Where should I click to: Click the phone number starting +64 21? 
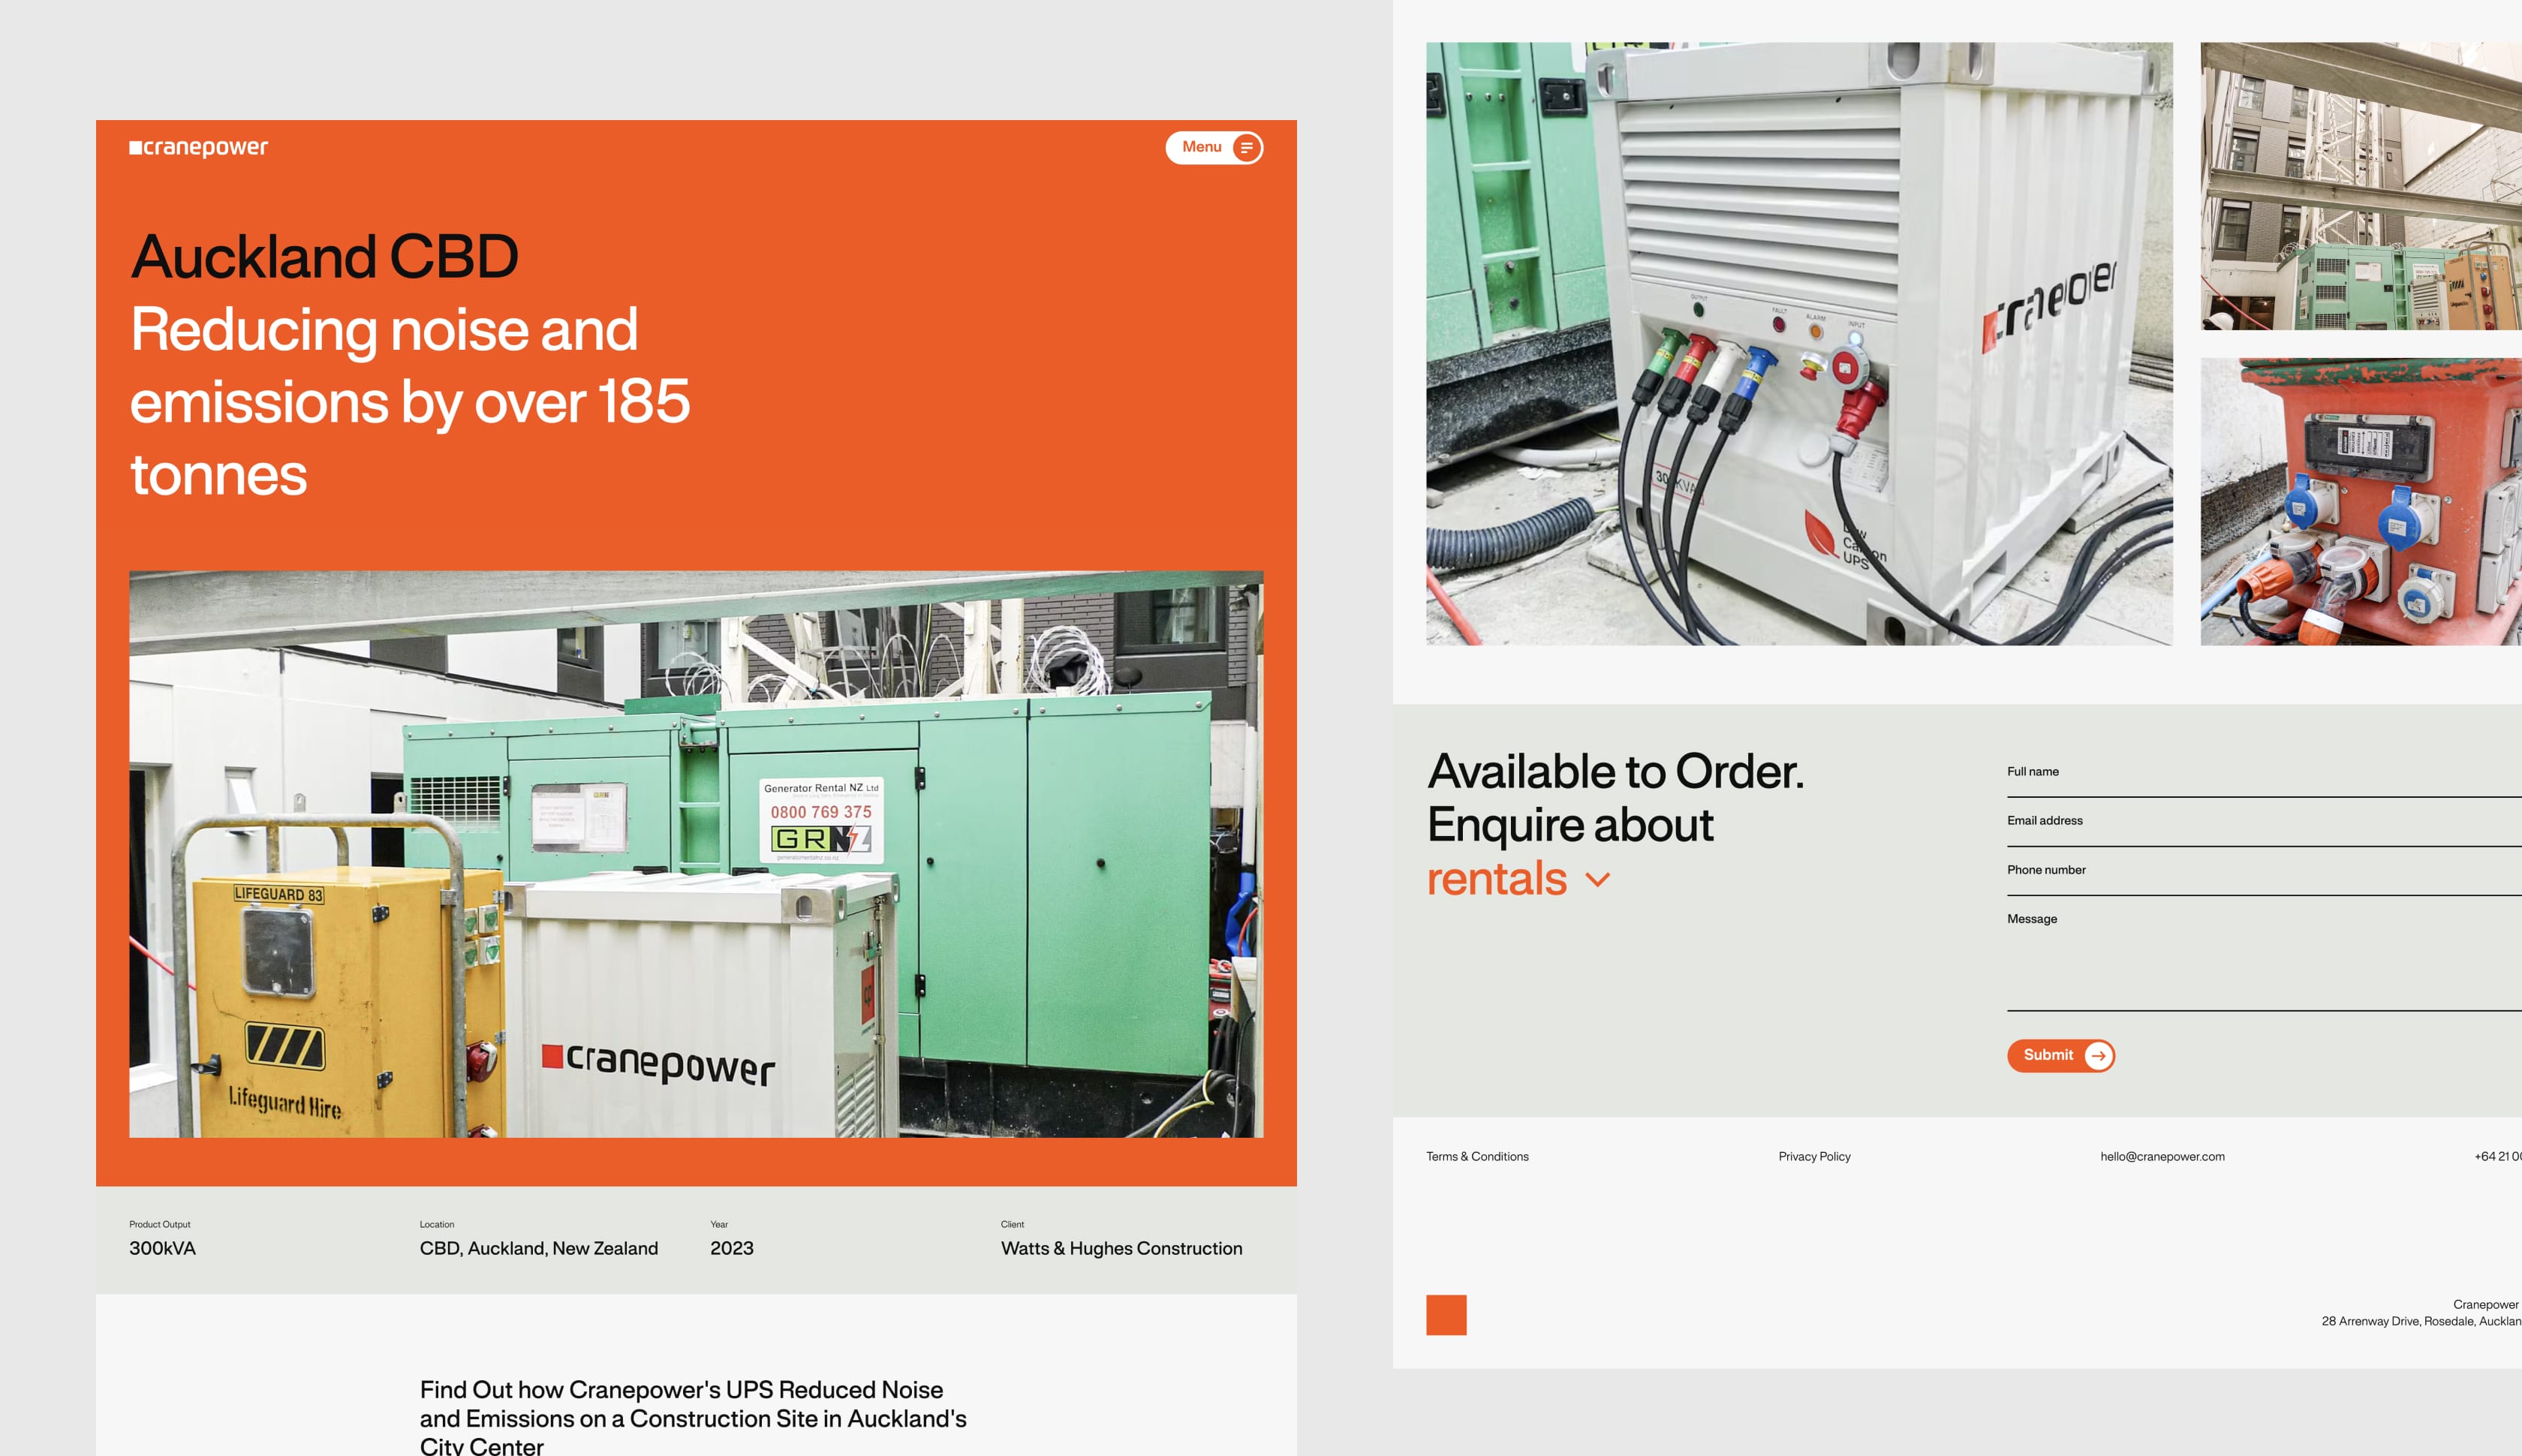point(2498,1156)
